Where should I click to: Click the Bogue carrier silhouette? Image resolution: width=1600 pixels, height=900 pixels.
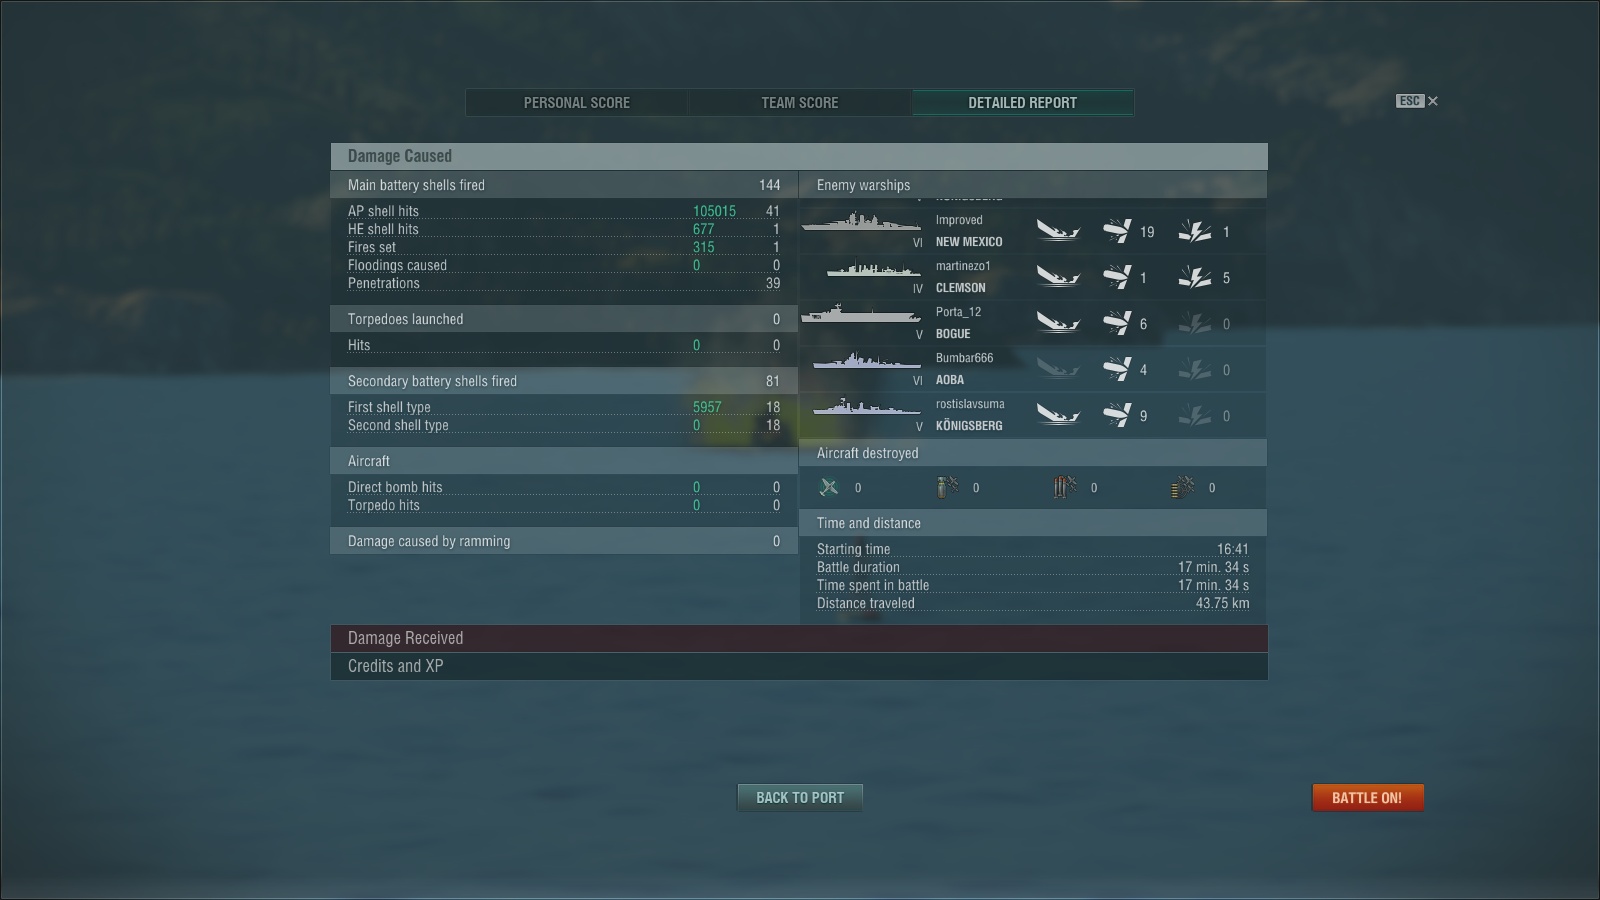click(x=860, y=316)
